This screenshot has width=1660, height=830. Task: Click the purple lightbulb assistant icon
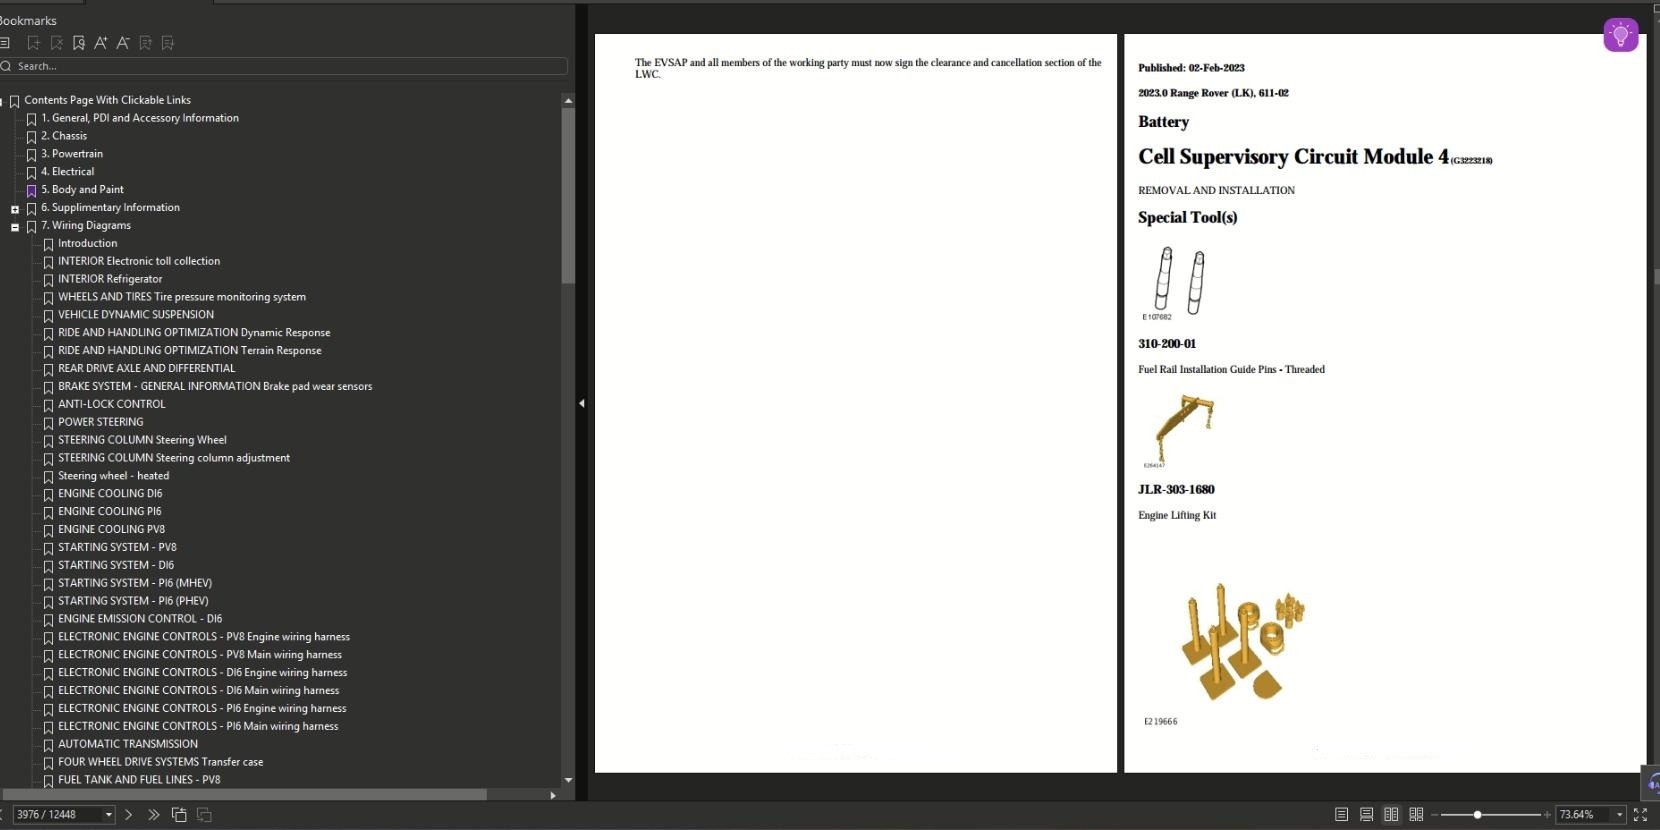click(1620, 34)
